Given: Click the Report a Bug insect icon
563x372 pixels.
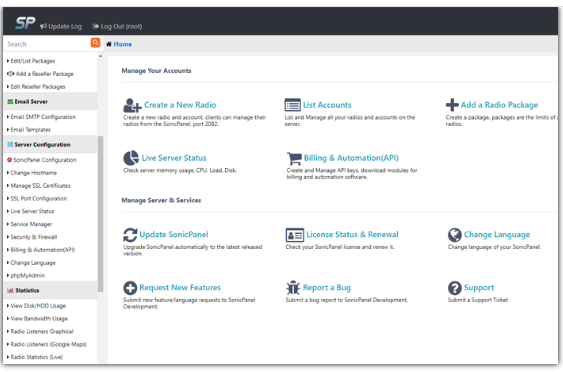Looking at the screenshot, I should [293, 288].
